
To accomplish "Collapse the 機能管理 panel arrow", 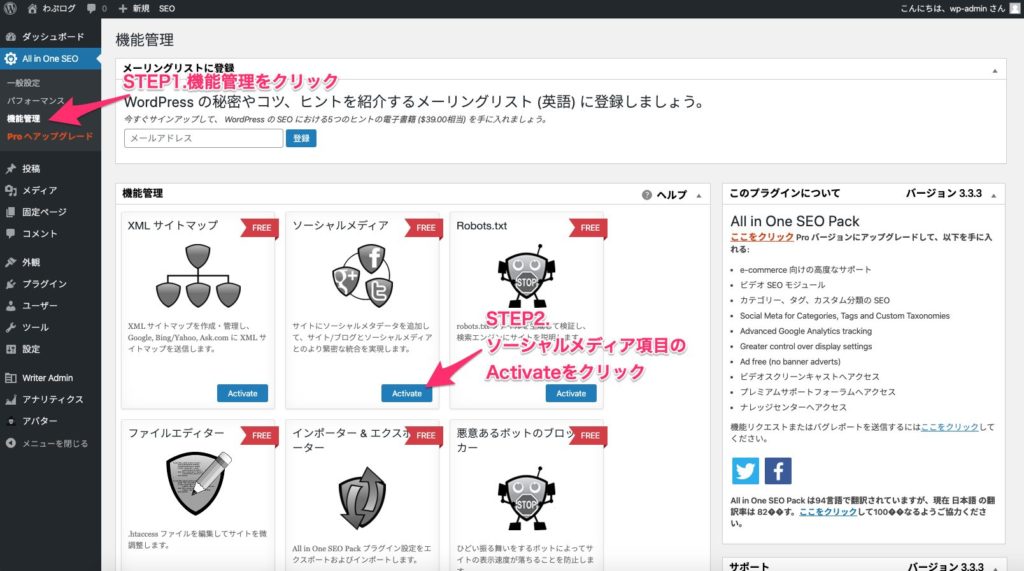I will pyautogui.click(x=699, y=195).
